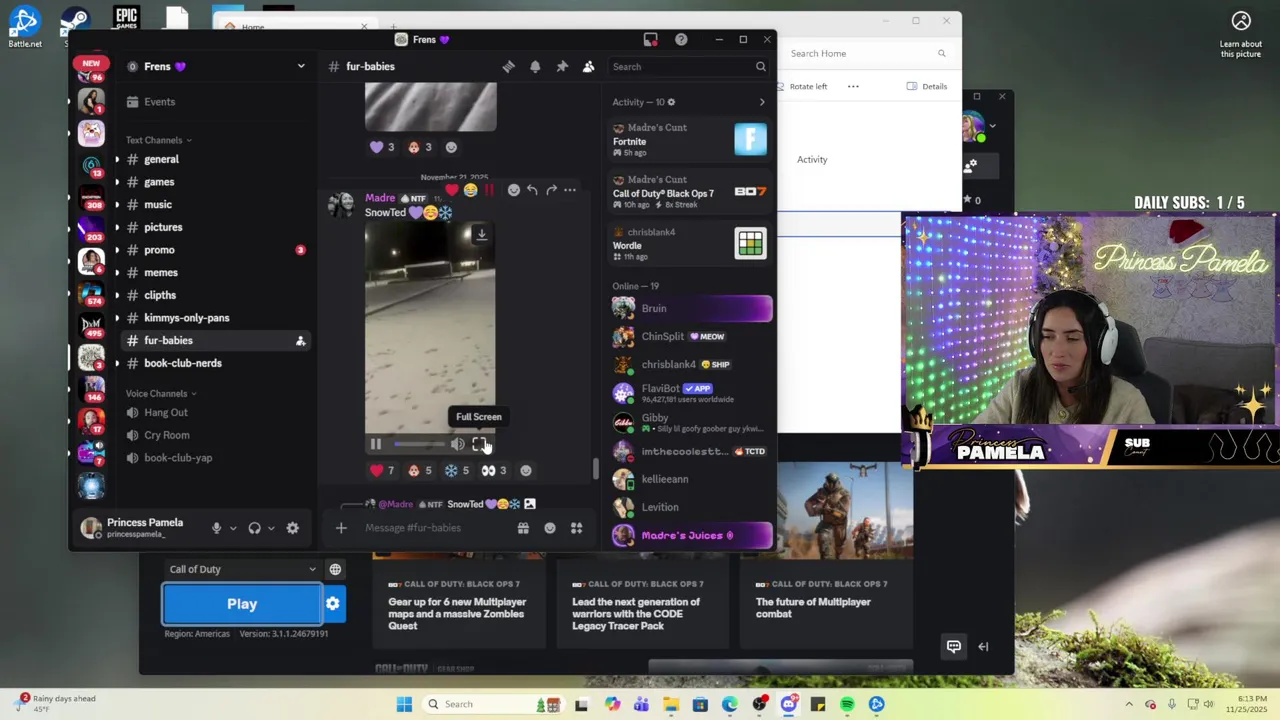Open the gift icon in message bar
Viewport: 1280px width, 720px height.
(x=523, y=528)
